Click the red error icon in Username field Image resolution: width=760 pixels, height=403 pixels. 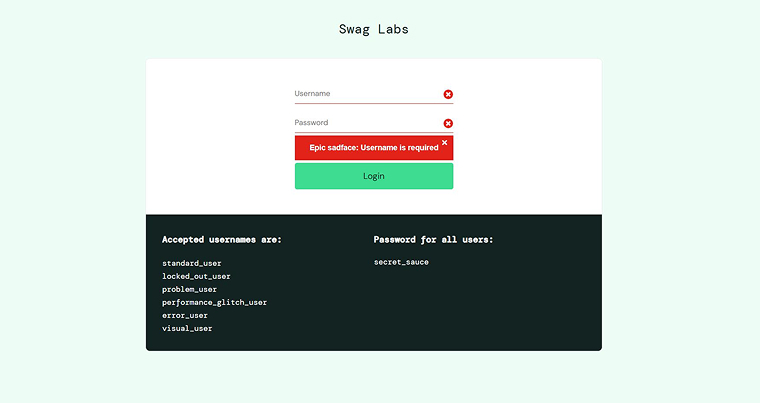pyautogui.click(x=448, y=95)
